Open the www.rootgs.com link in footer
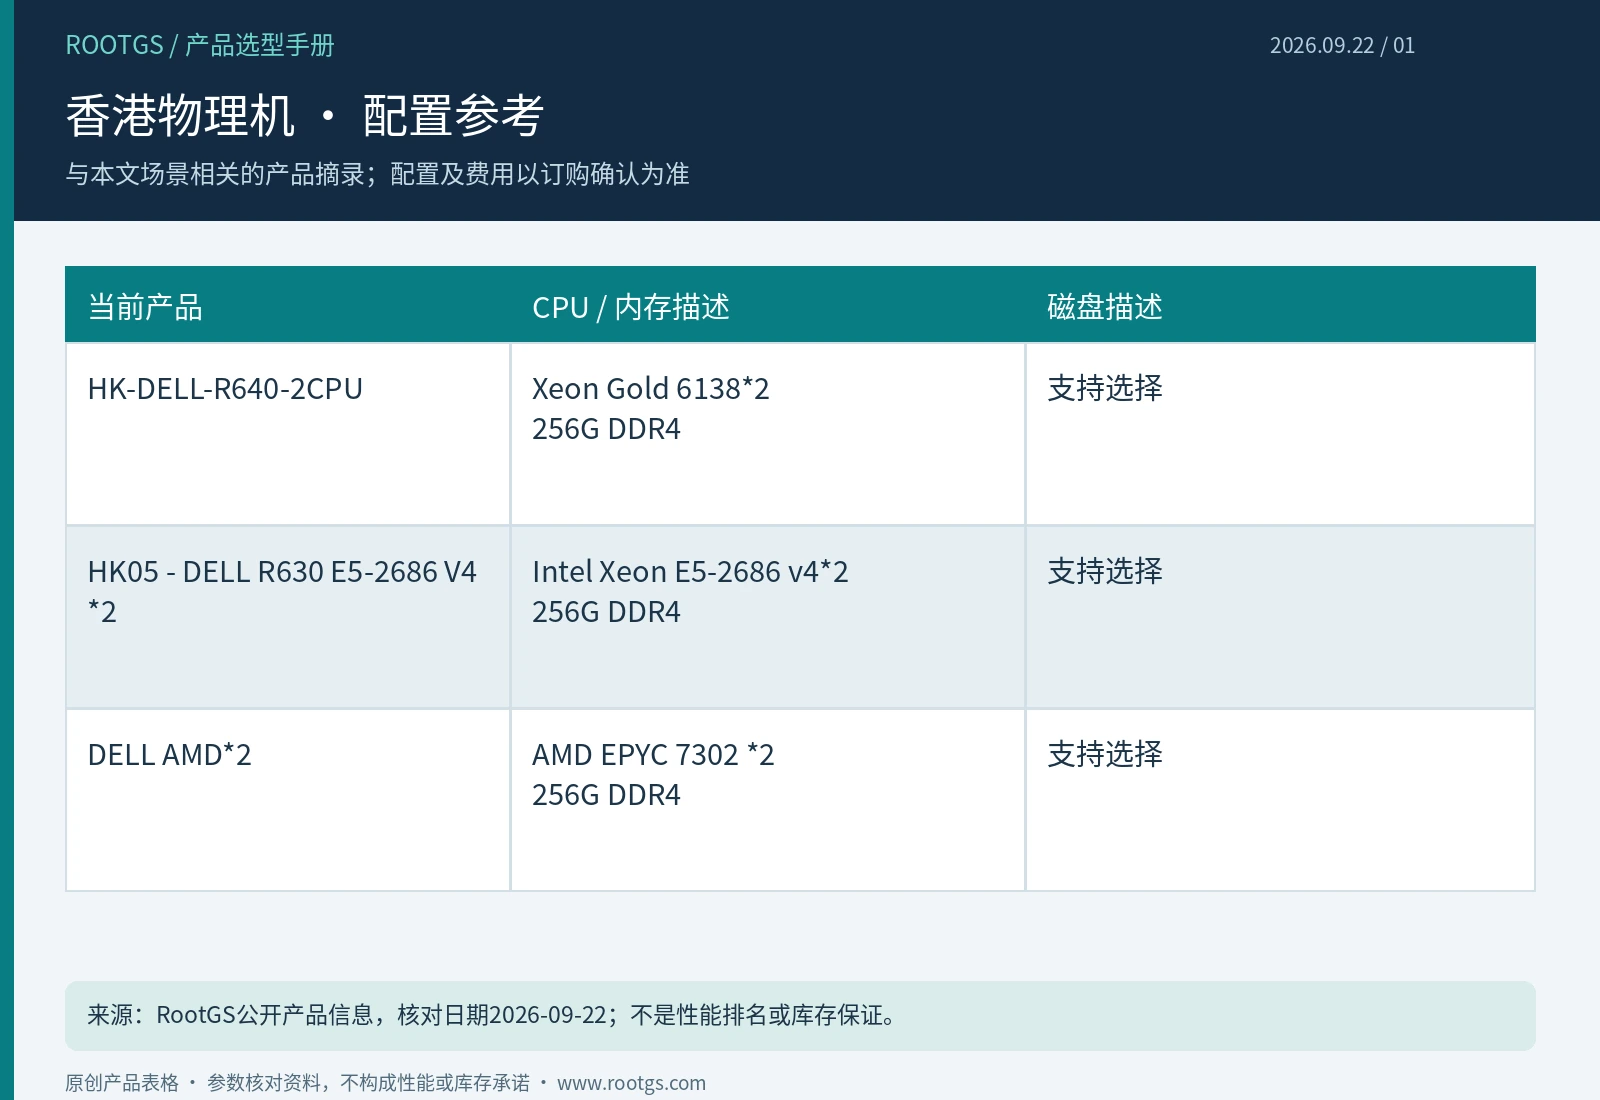Image resolution: width=1600 pixels, height=1100 pixels. pyautogui.click(x=631, y=1083)
